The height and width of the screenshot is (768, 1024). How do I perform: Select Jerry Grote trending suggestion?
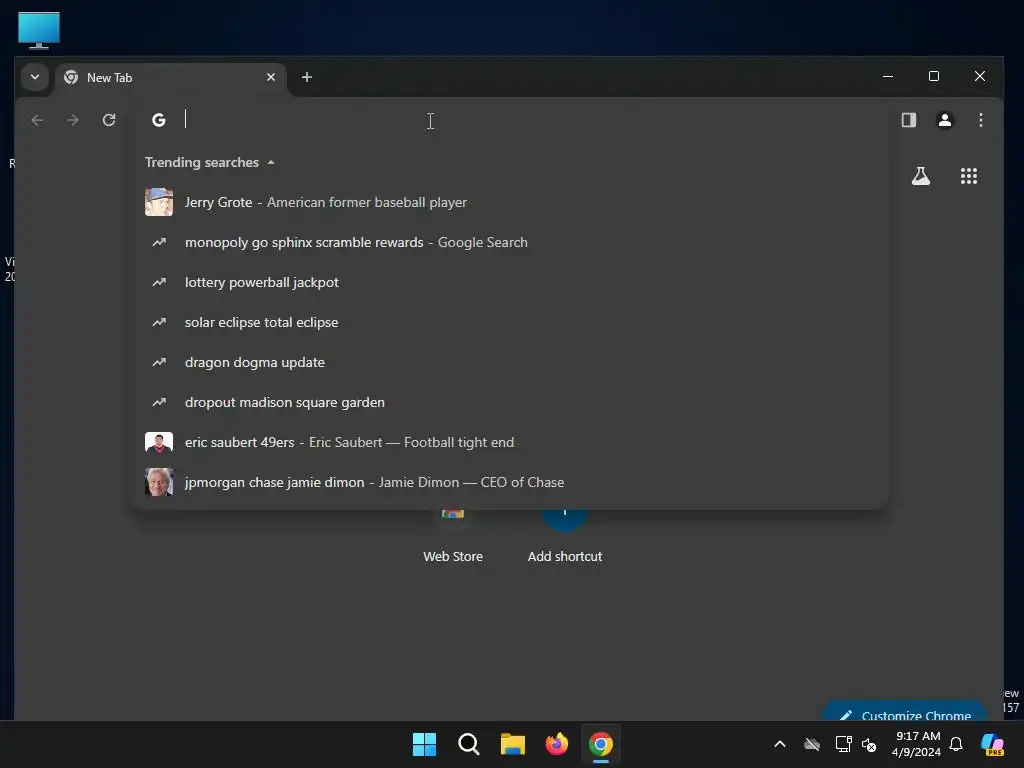click(509, 202)
